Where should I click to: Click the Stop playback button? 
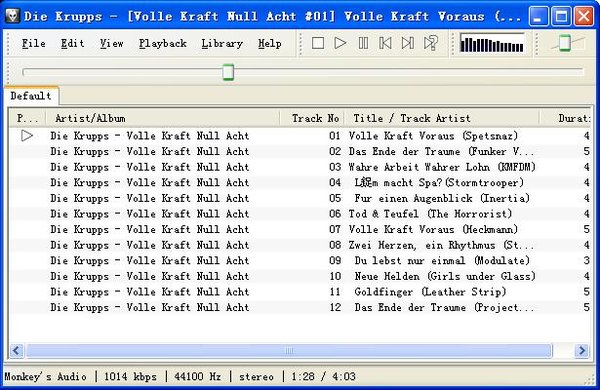pos(318,43)
